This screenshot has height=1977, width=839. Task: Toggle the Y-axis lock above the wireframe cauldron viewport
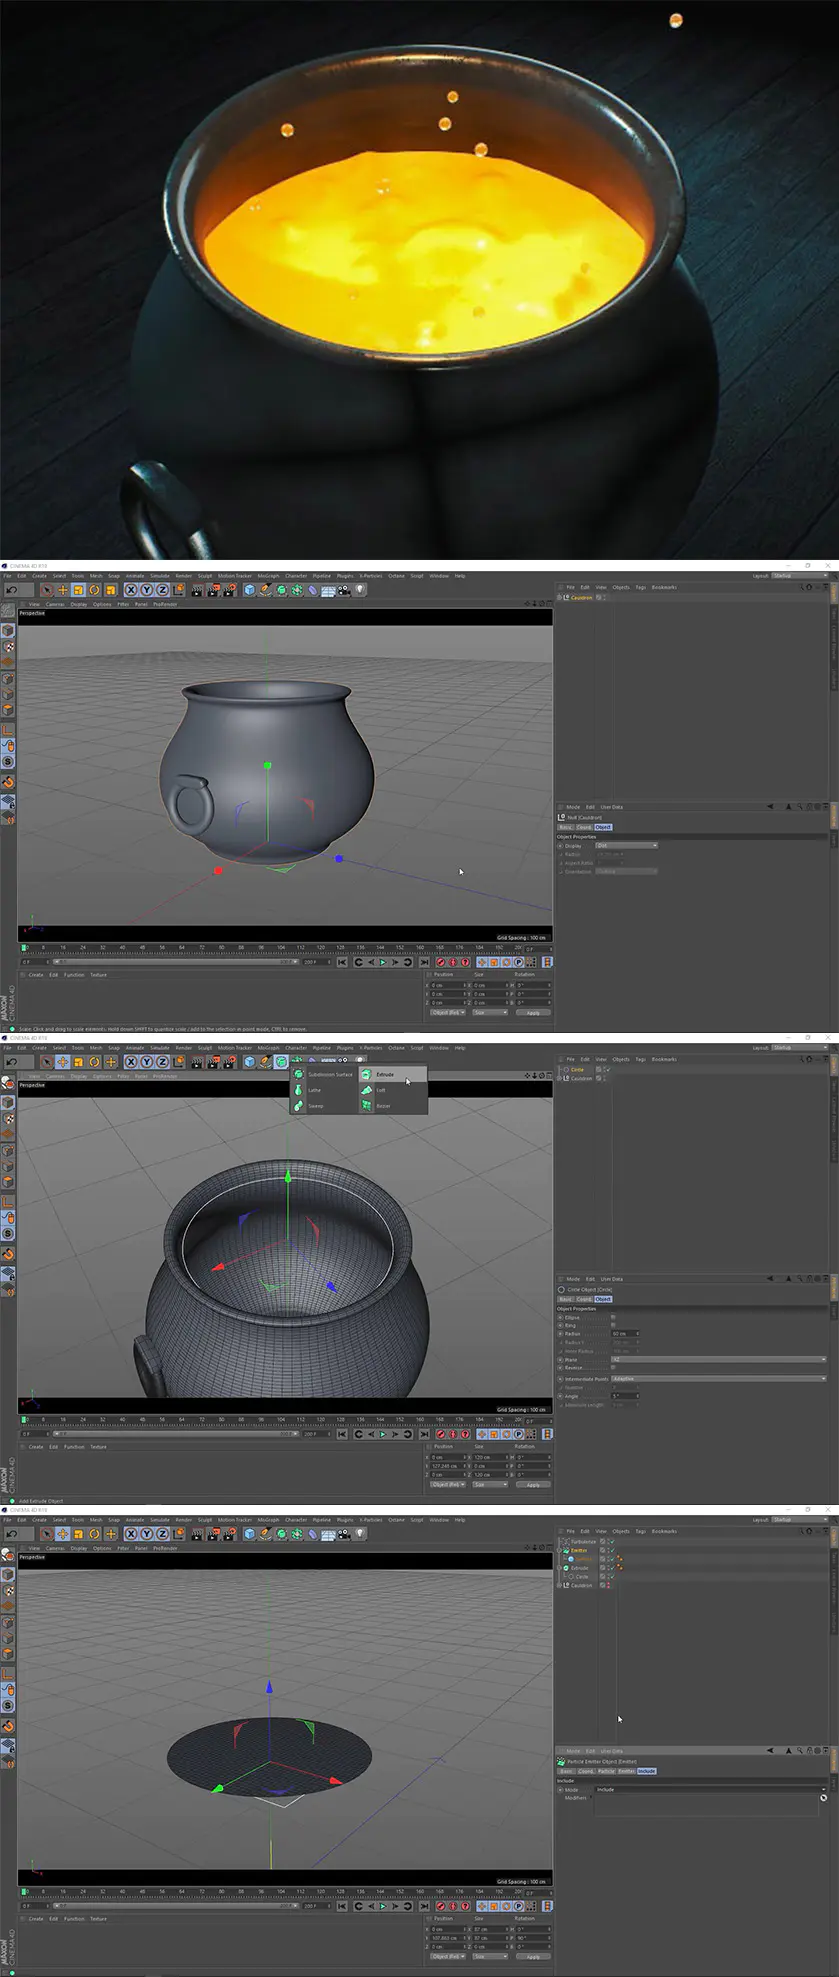point(147,1062)
